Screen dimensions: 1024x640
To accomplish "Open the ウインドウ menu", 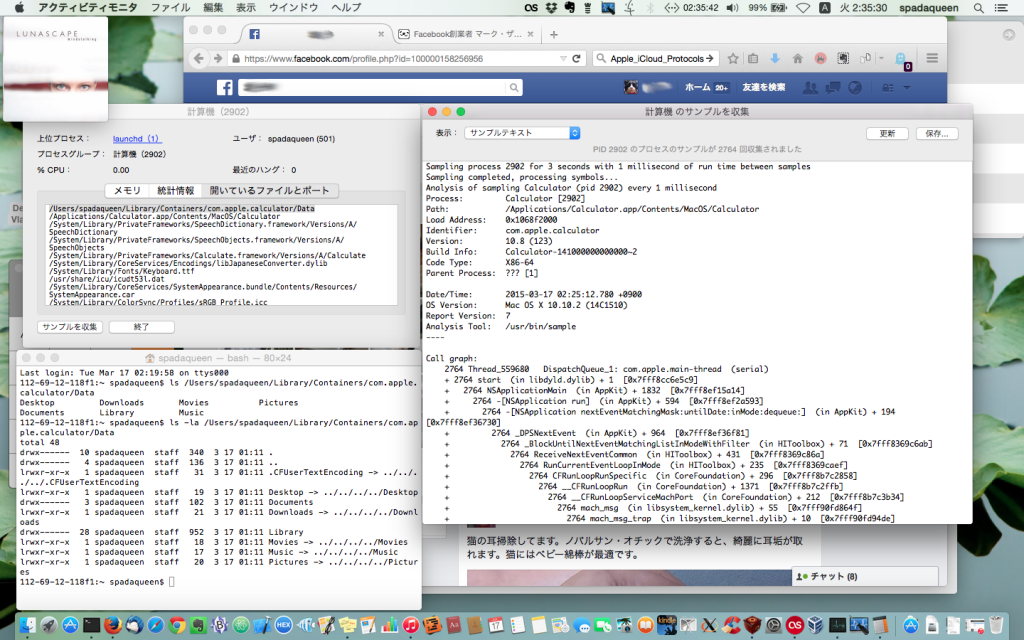I will click(x=293, y=8).
